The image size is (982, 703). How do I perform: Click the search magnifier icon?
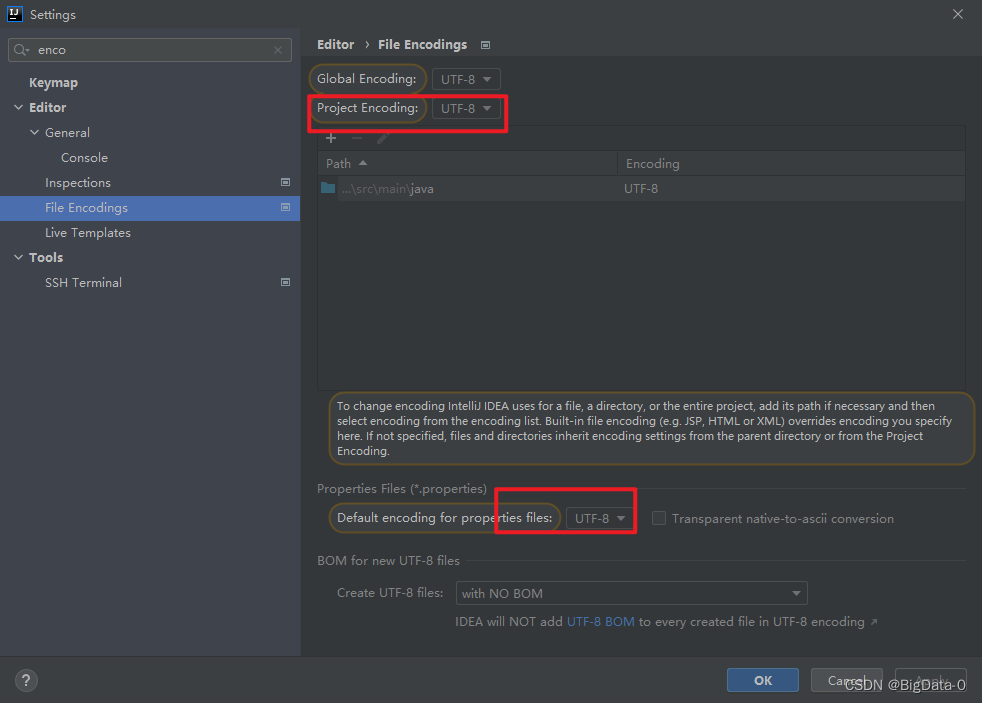(x=21, y=50)
